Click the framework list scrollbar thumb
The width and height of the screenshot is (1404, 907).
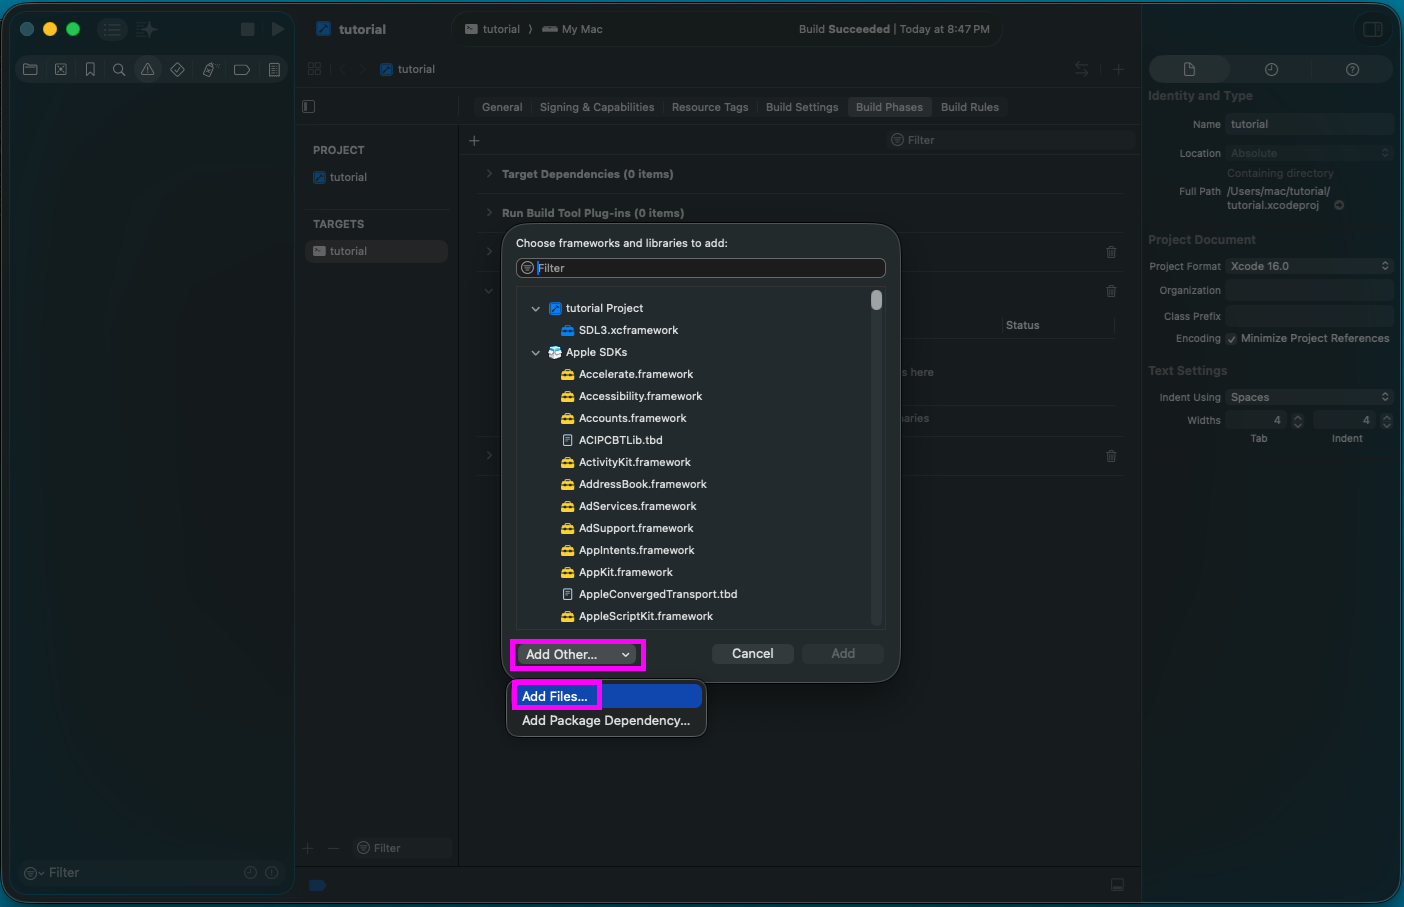pyautogui.click(x=877, y=300)
